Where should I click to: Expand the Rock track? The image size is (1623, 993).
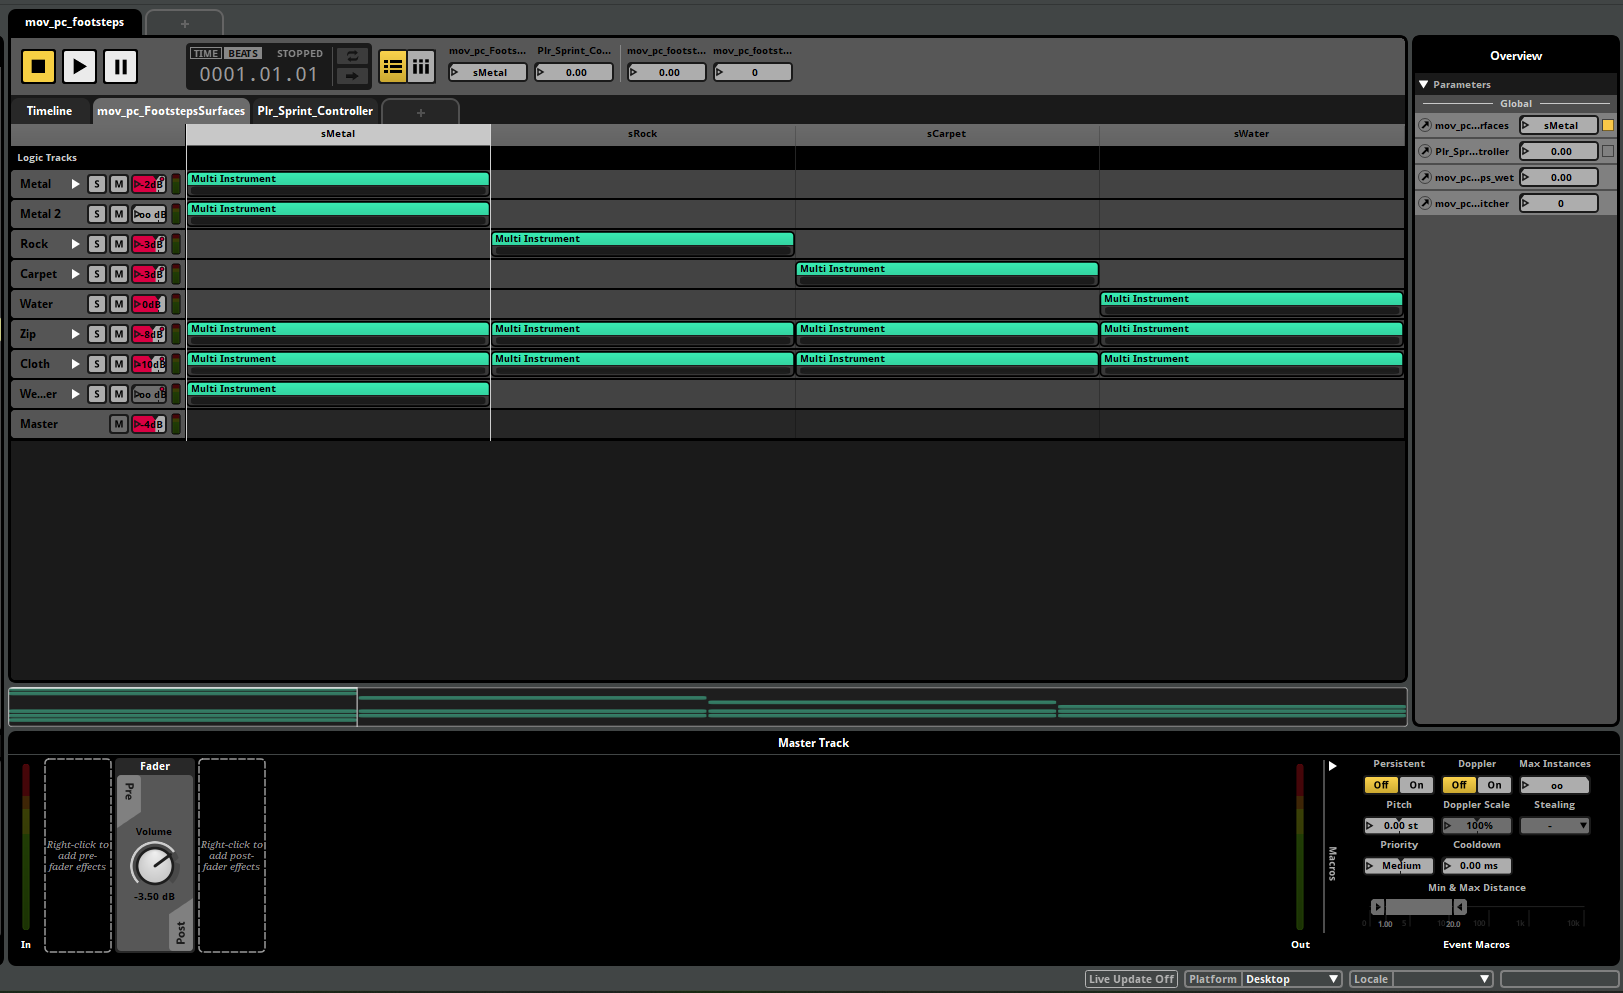pyautogui.click(x=75, y=244)
